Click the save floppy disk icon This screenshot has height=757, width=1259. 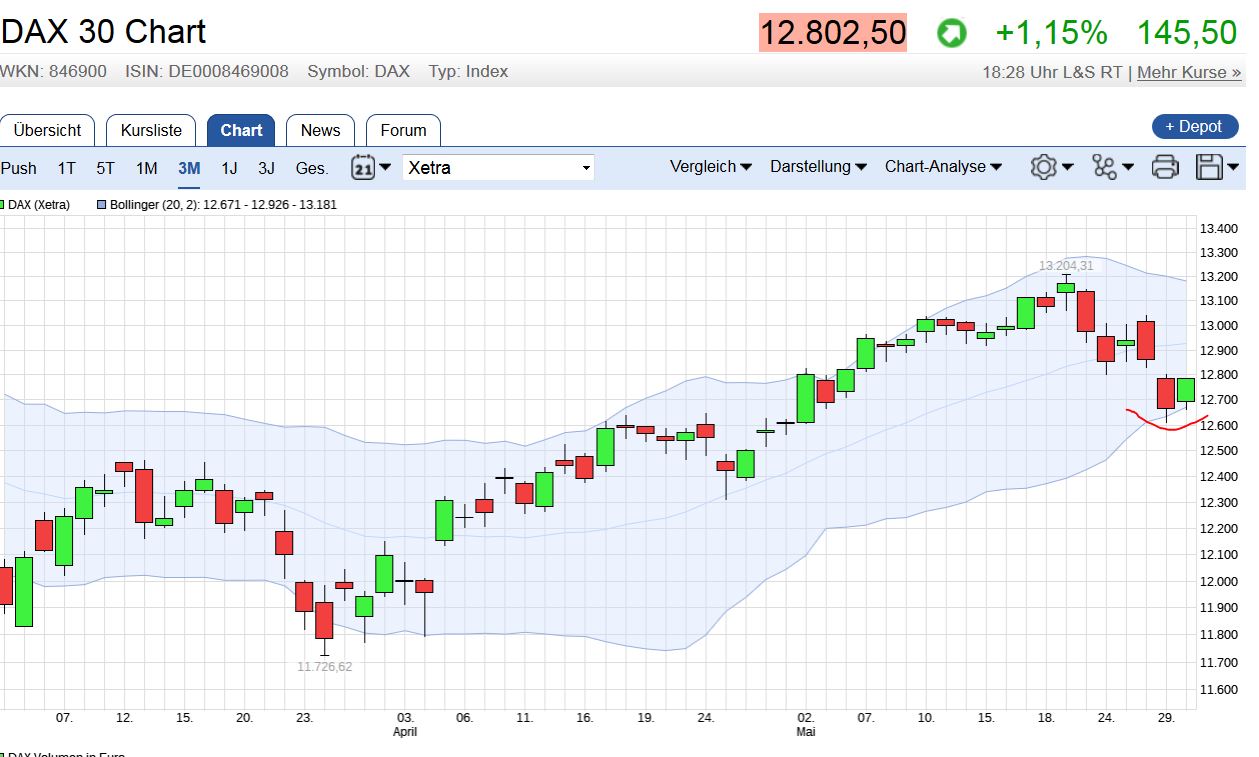[x=1210, y=167]
